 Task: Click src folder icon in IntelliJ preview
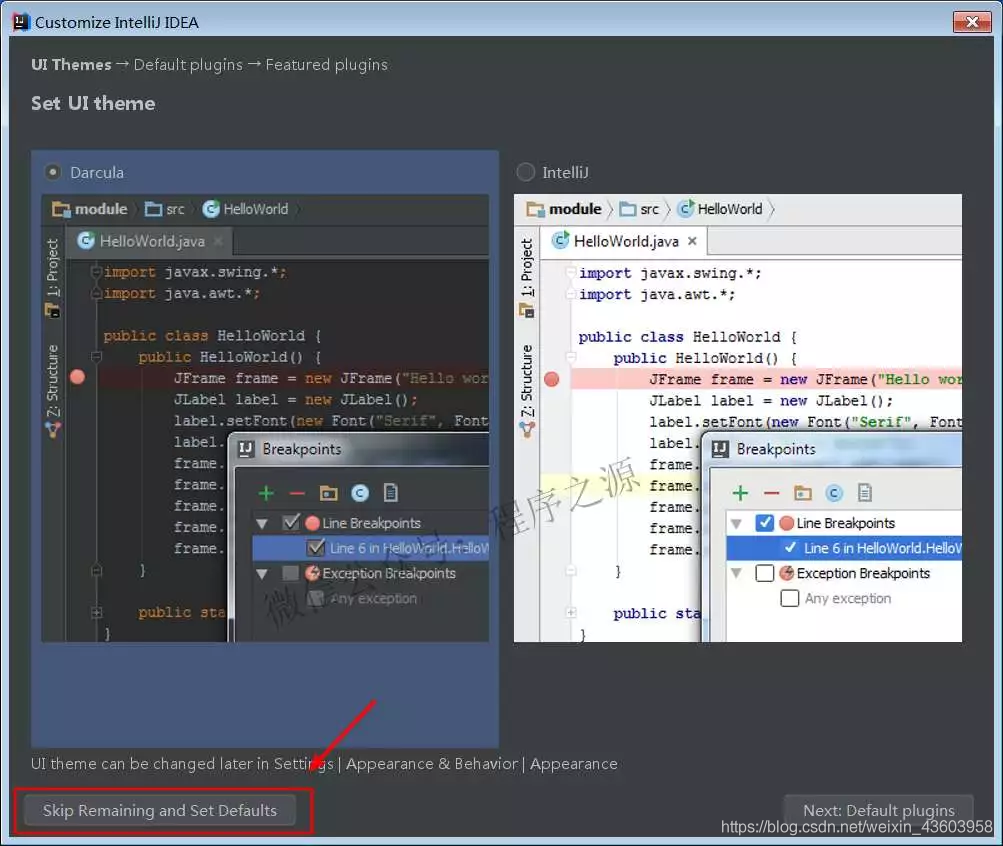pos(628,209)
